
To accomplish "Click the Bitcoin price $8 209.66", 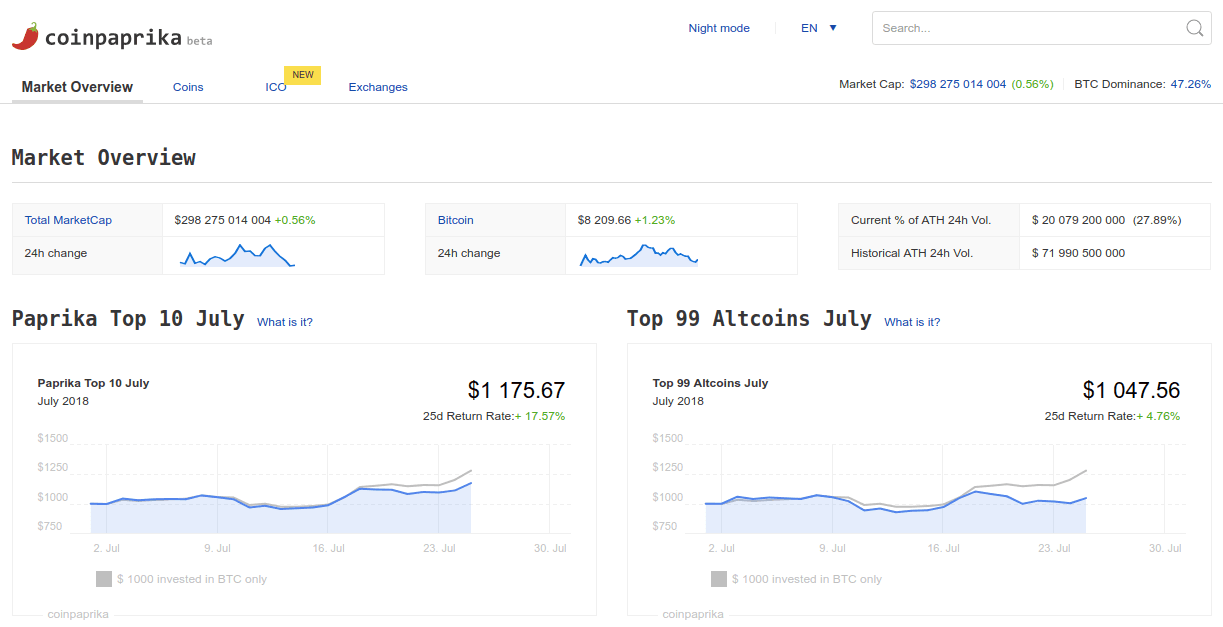I will [604, 220].
